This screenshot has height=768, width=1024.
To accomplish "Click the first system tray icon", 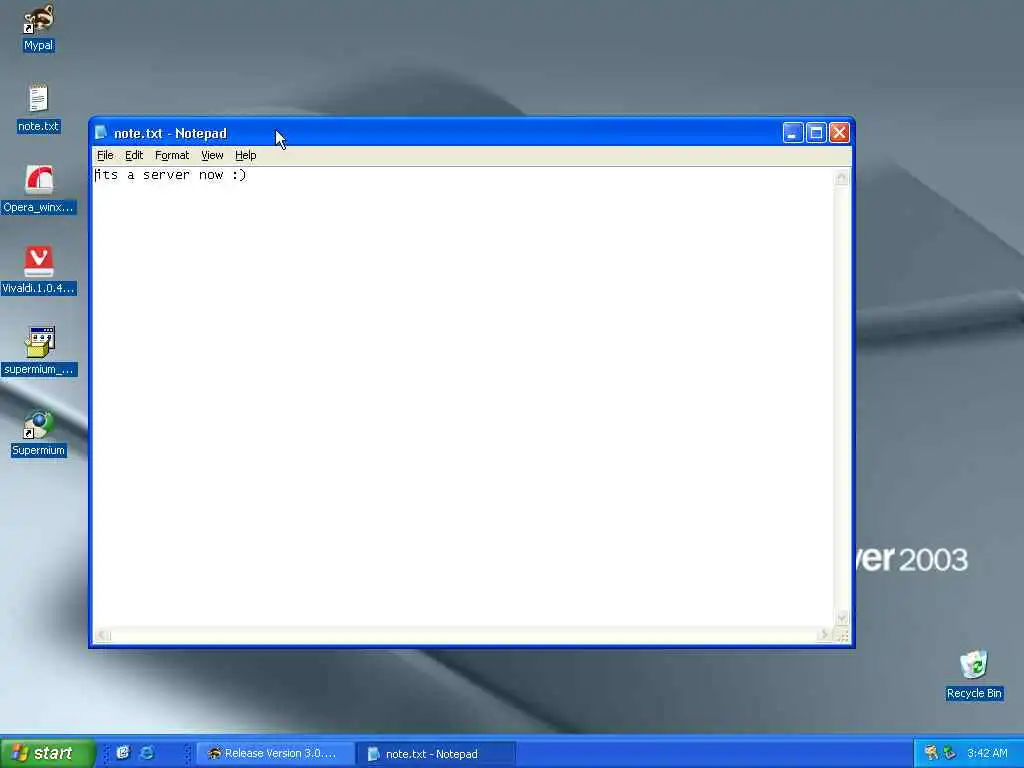I will [931, 753].
